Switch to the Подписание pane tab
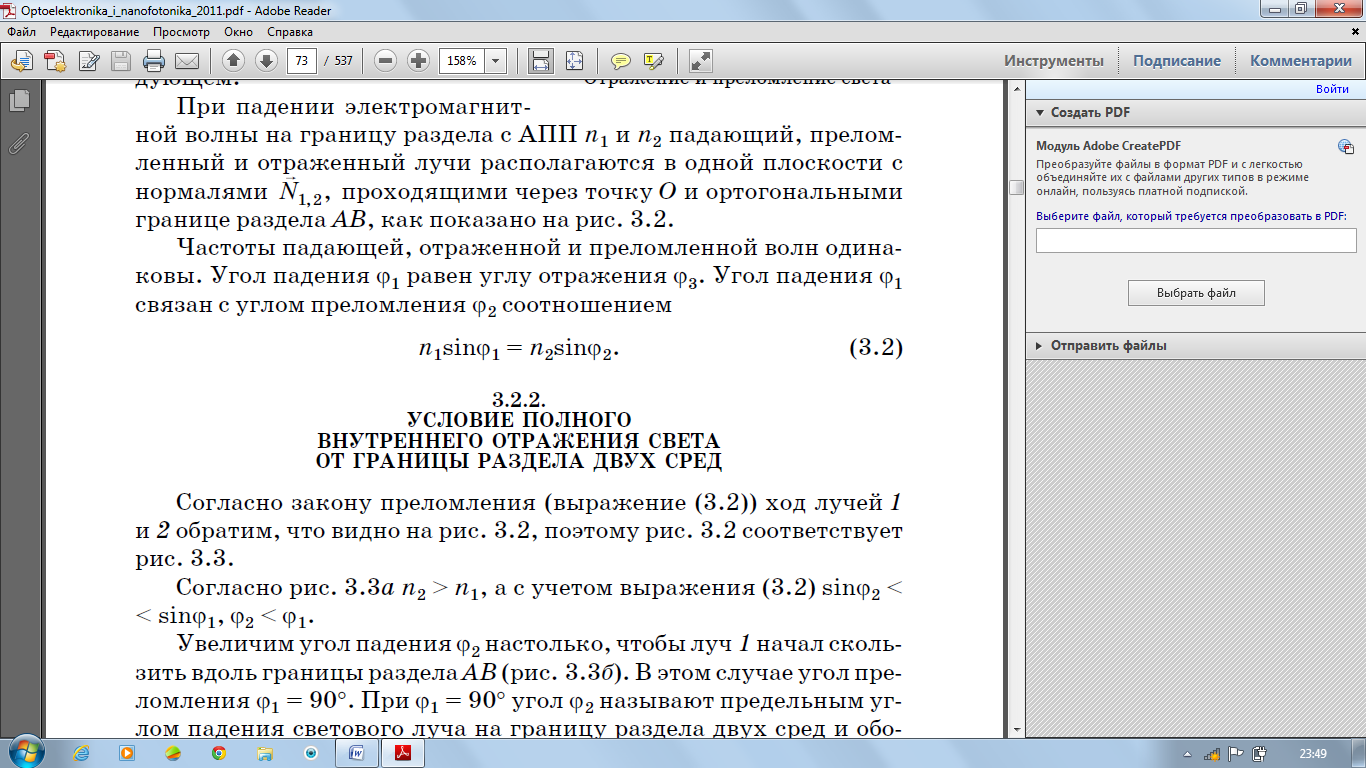This screenshot has height=768, width=1366. pos(1177,61)
